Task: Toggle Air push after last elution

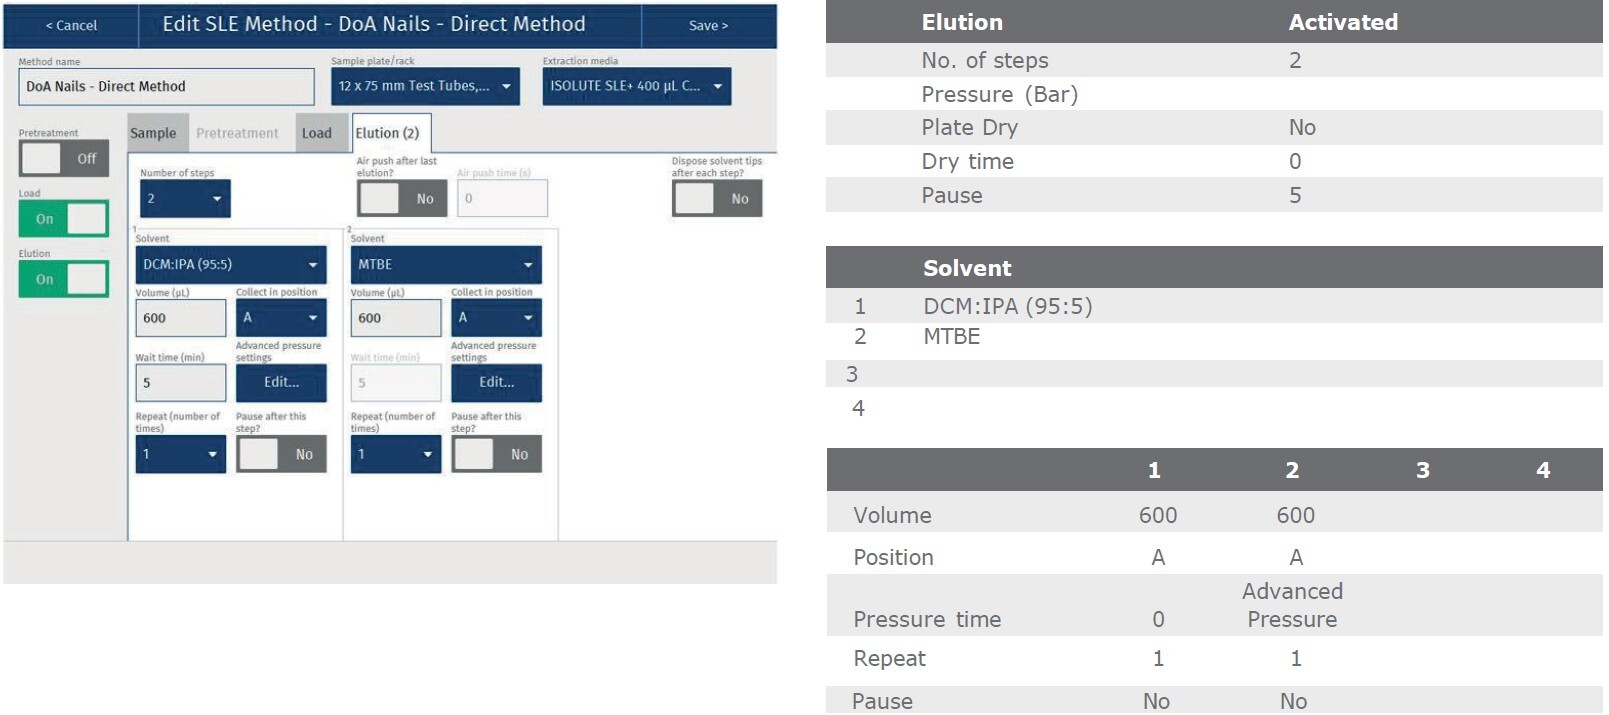Action: click(x=402, y=198)
